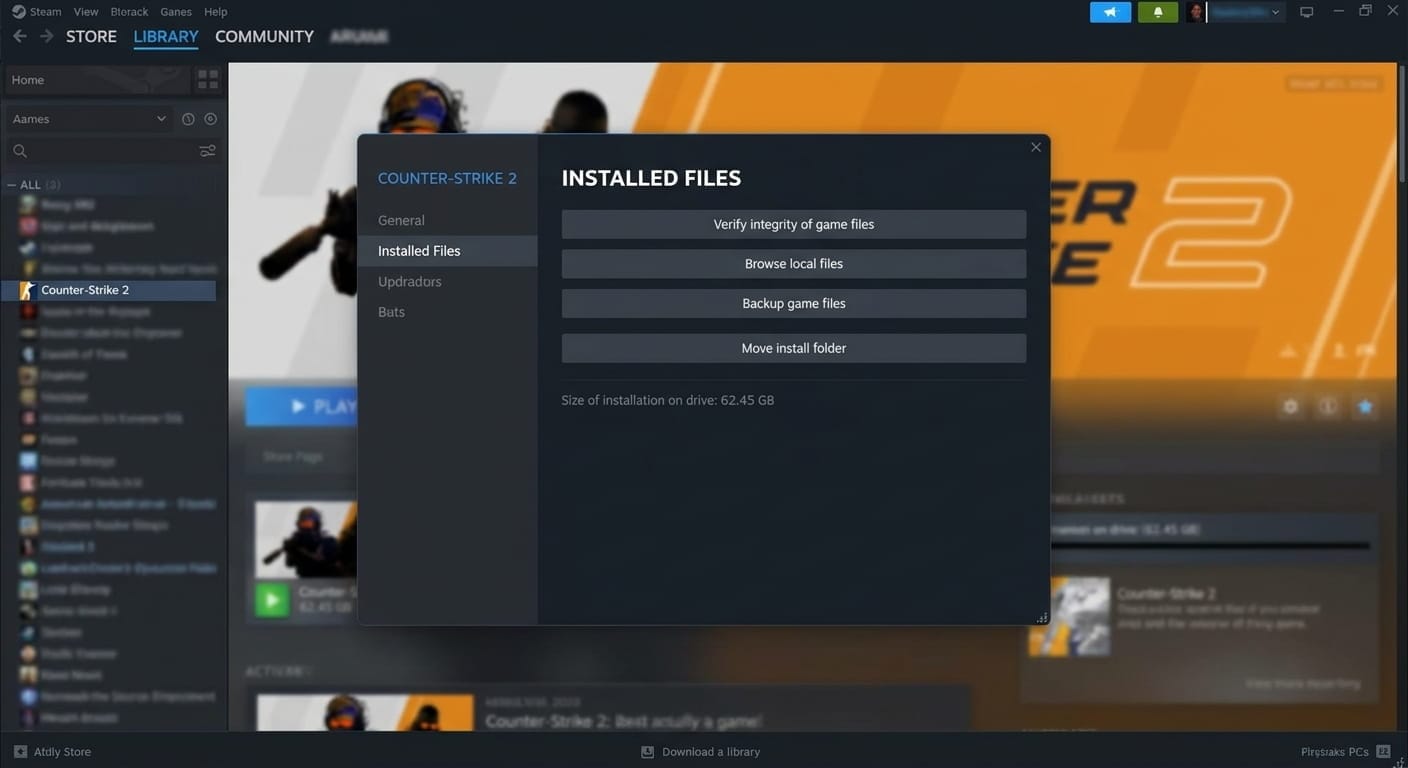The width and height of the screenshot is (1408, 768).
Task: Click Browse local files button
Action: tap(794, 264)
